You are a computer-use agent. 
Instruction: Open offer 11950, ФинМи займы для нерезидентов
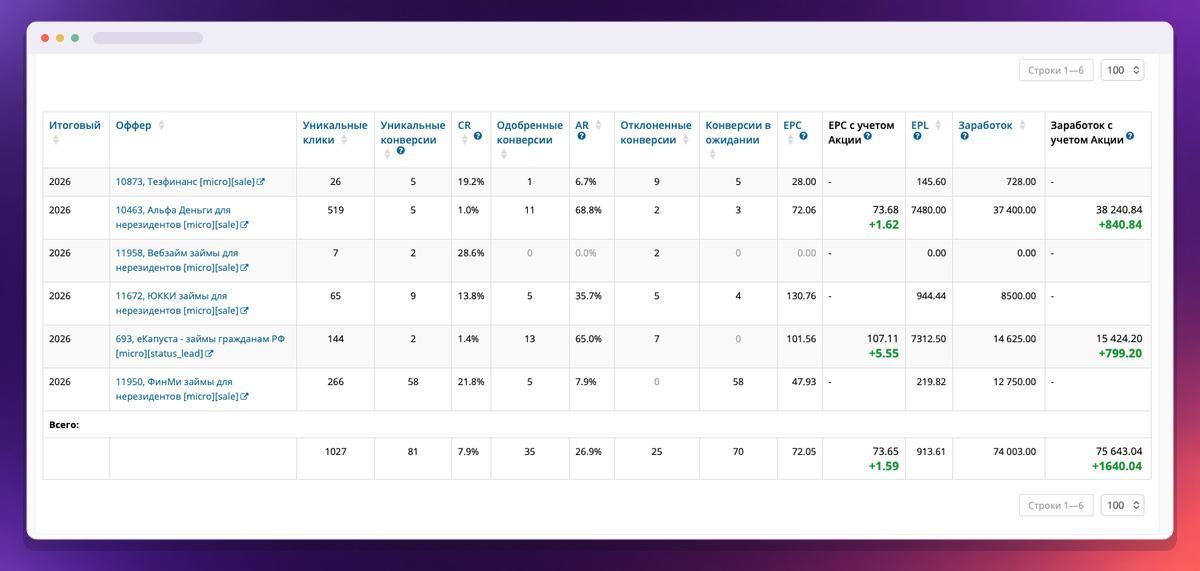point(176,389)
